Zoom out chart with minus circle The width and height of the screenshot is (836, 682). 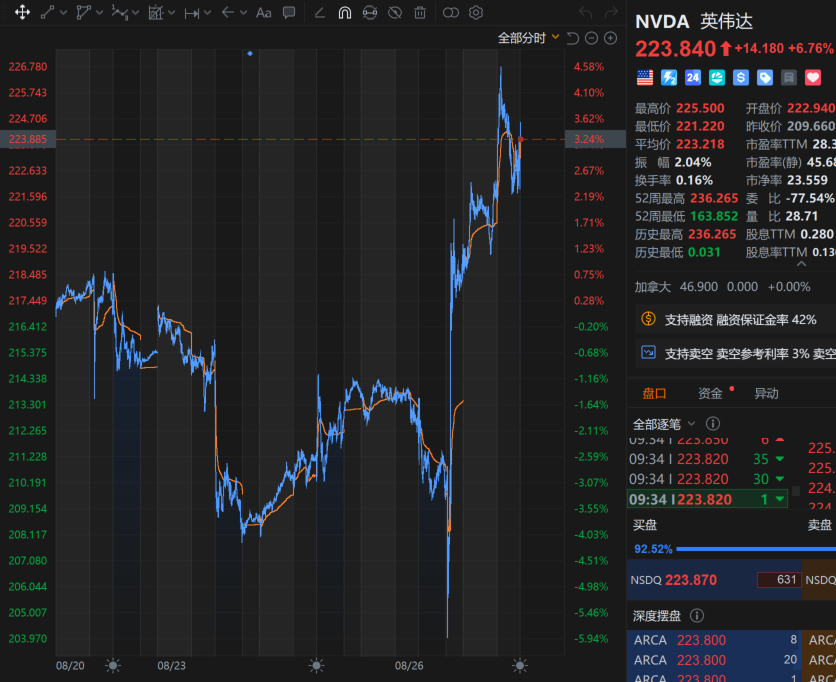(x=591, y=38)
